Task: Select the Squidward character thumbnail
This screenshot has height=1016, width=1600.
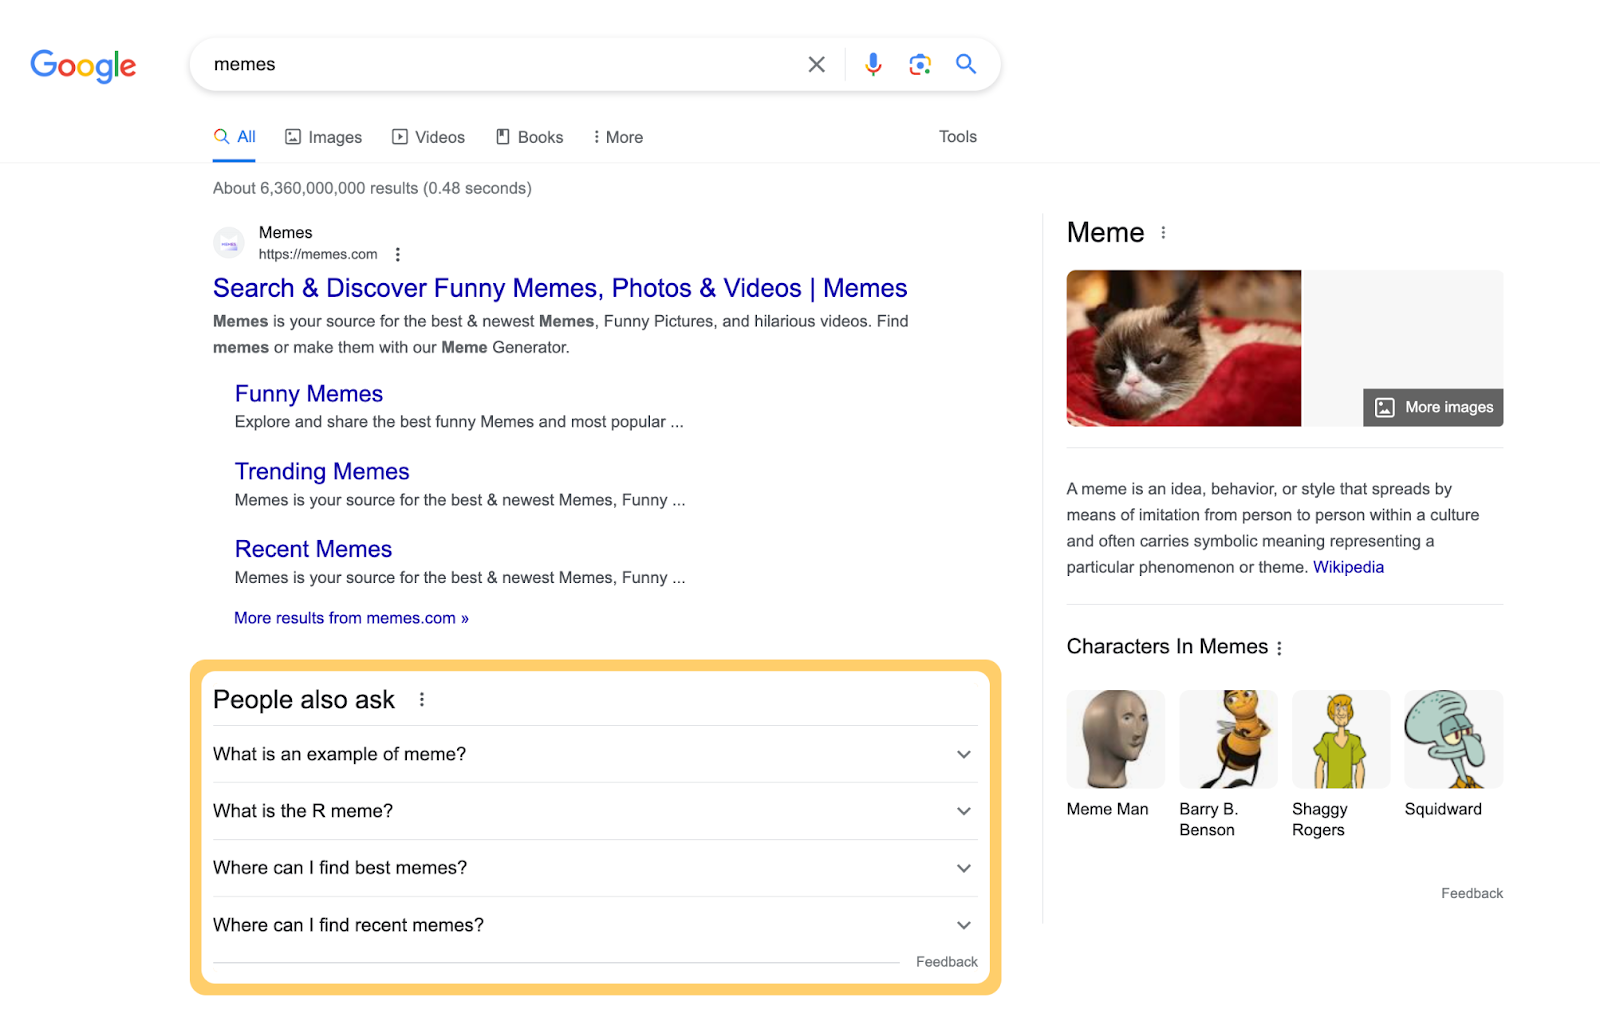Action: click(1454, 739)
